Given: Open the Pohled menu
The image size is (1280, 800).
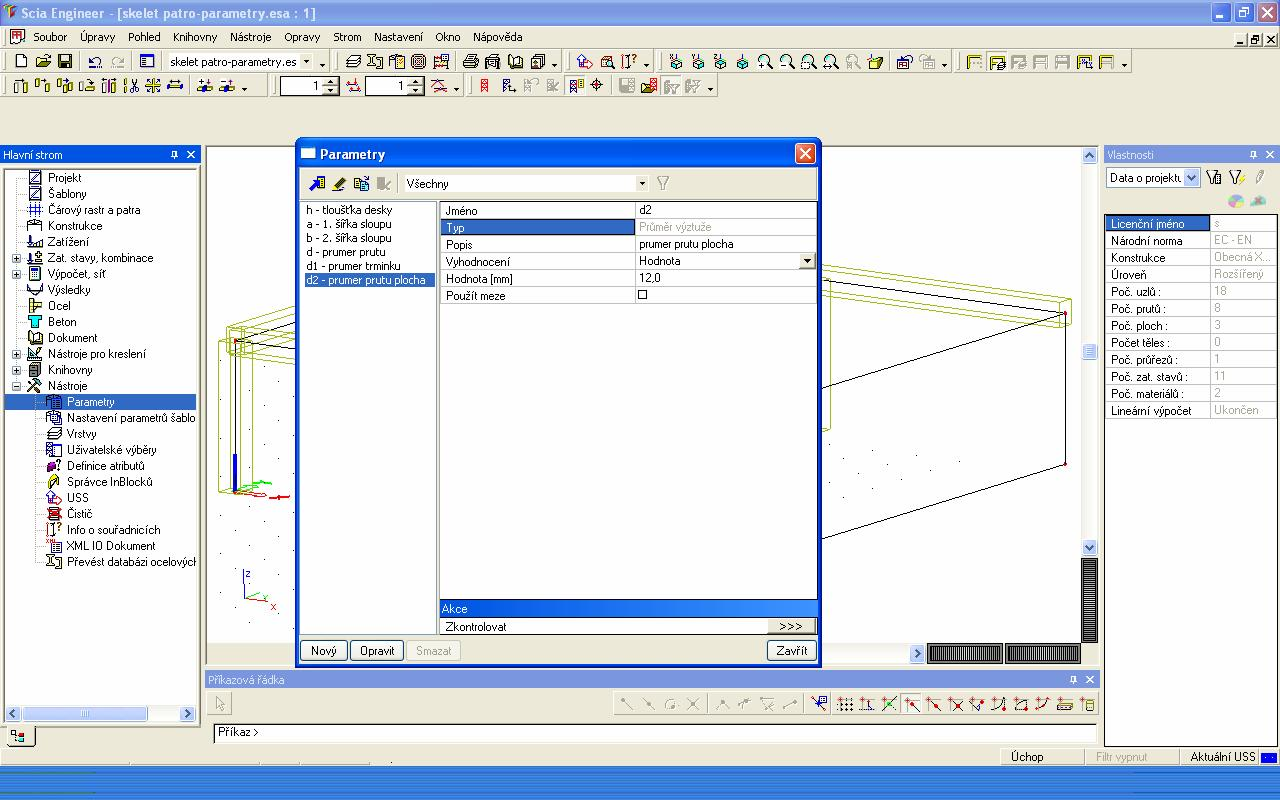Looking at the screenshot, I should point(144,37).
